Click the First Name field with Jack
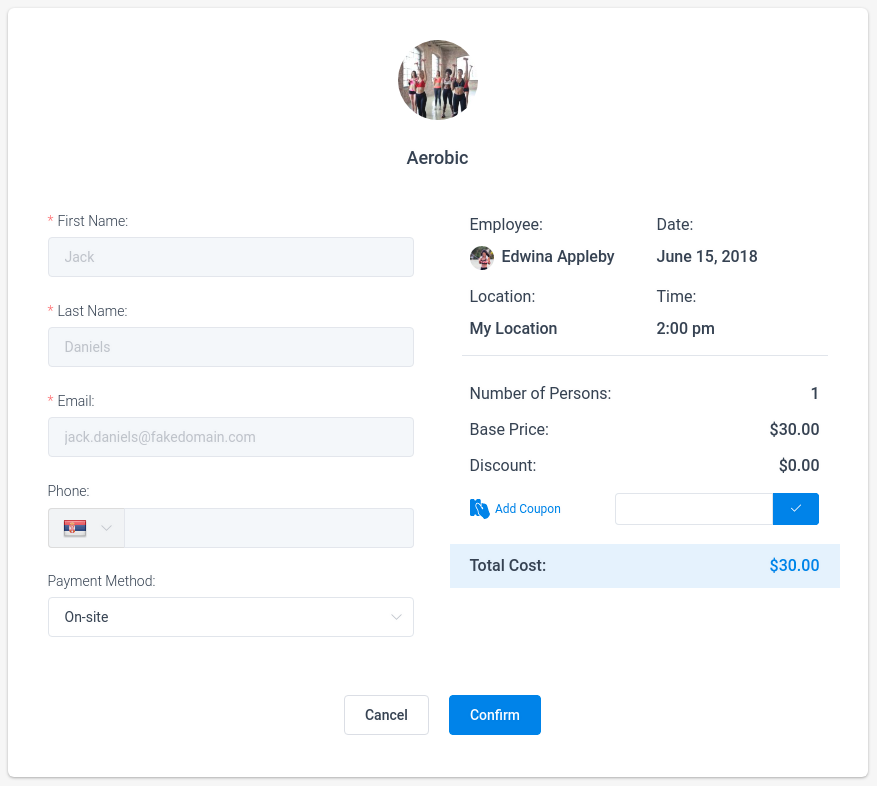 coord(230,257)
